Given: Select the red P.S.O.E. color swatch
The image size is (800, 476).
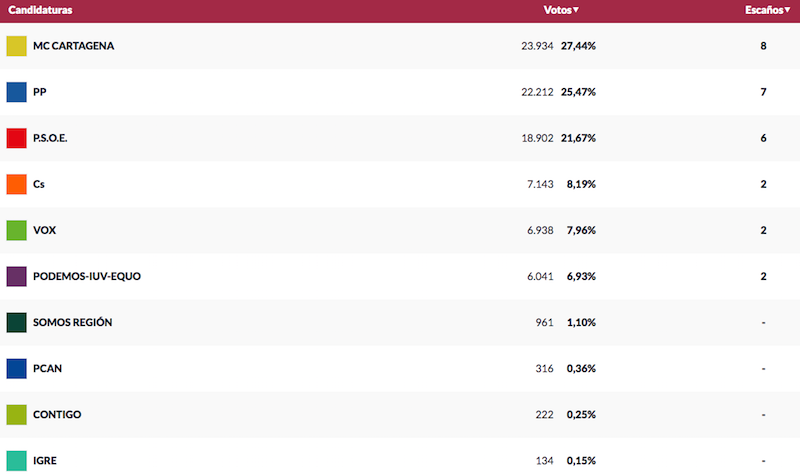Looking at the screenshot, I should pos(16,138).
